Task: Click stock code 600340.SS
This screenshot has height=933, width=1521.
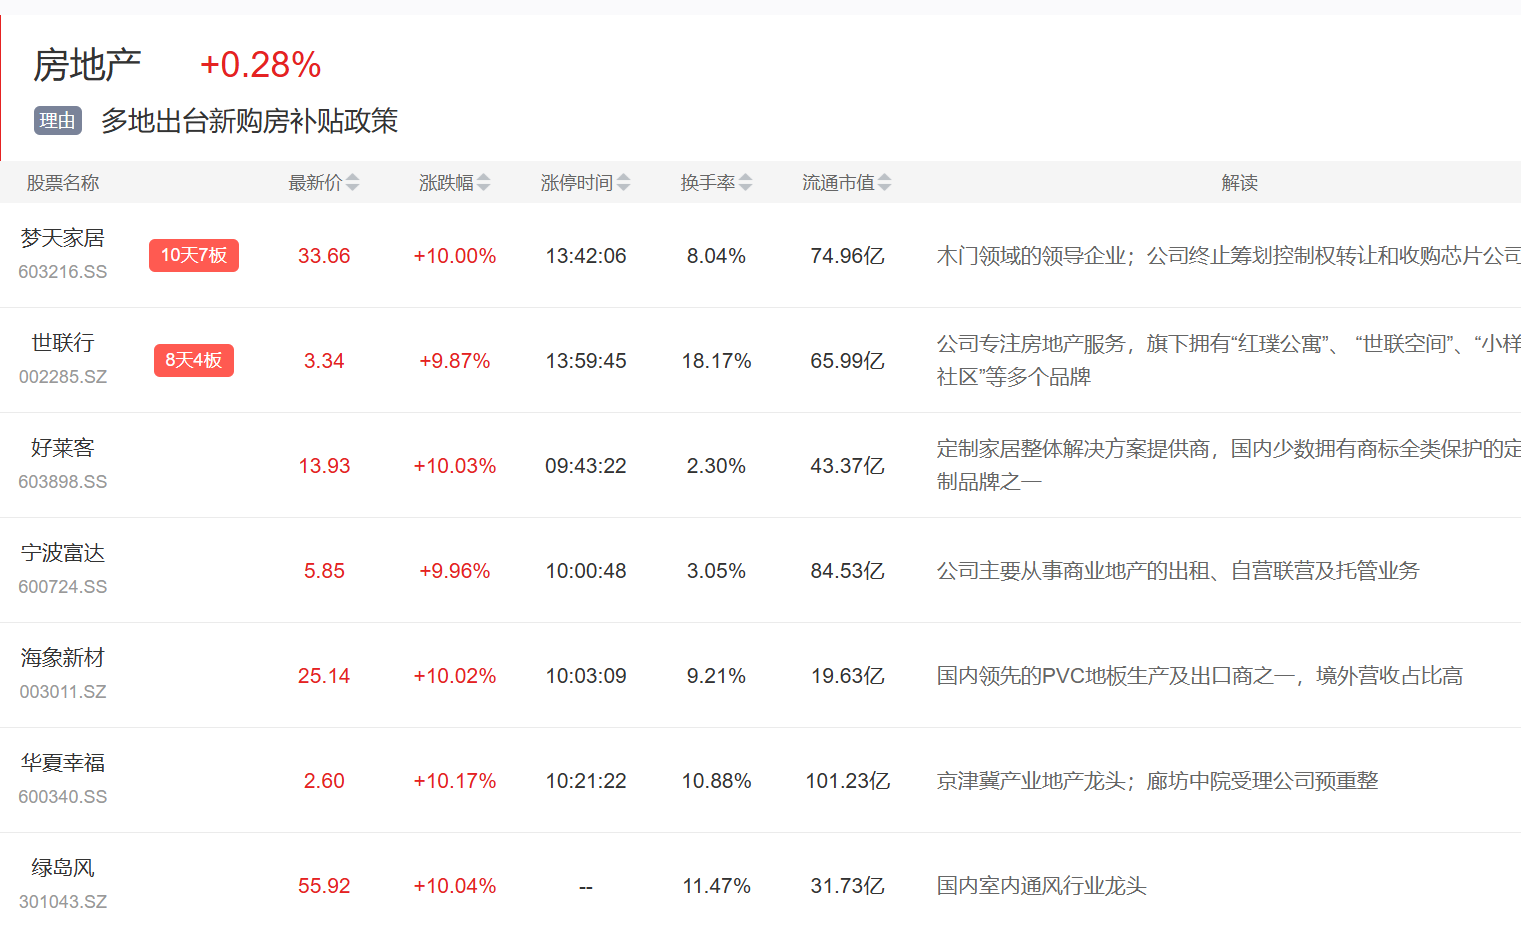Action: point(62,797)
